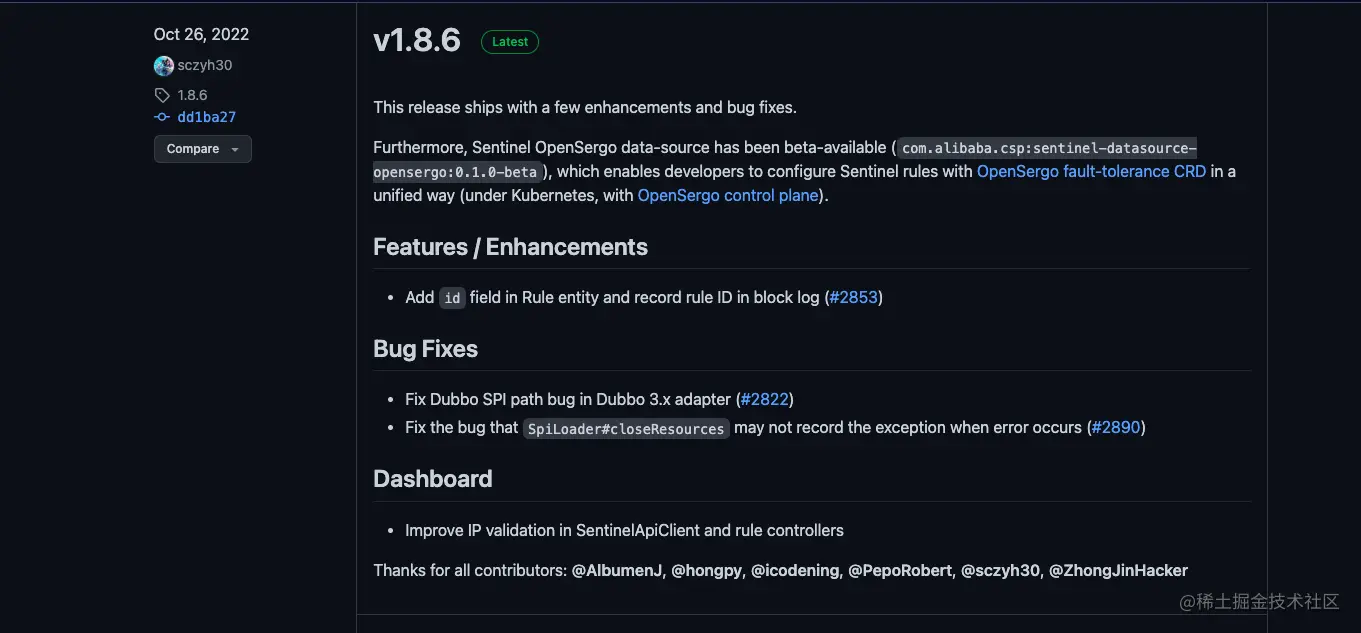Click the @icodening contributor mention
Image resolution: width=1361 pixels, height=633 pixels.
[795, 570]
